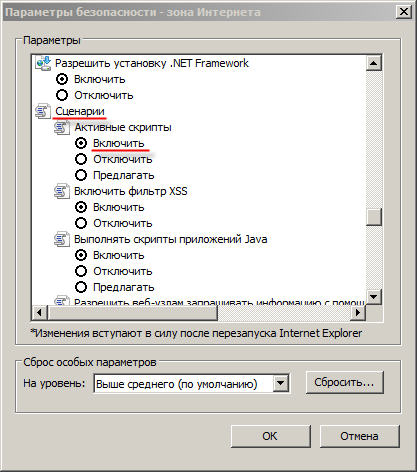The width and height of the screenshot is (417, 472).
Task: Click the Активные скрипты script icon
Action: tap(62, 127)
